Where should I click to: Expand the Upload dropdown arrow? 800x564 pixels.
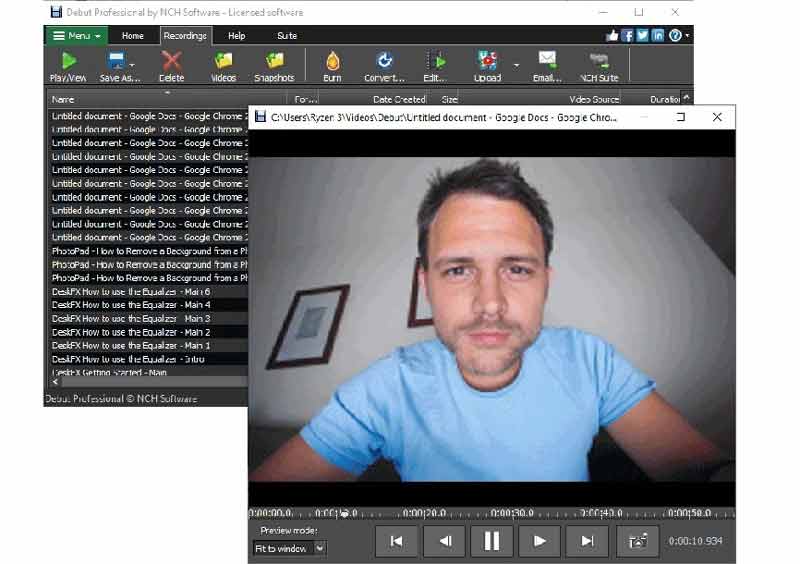pos(516,65)
